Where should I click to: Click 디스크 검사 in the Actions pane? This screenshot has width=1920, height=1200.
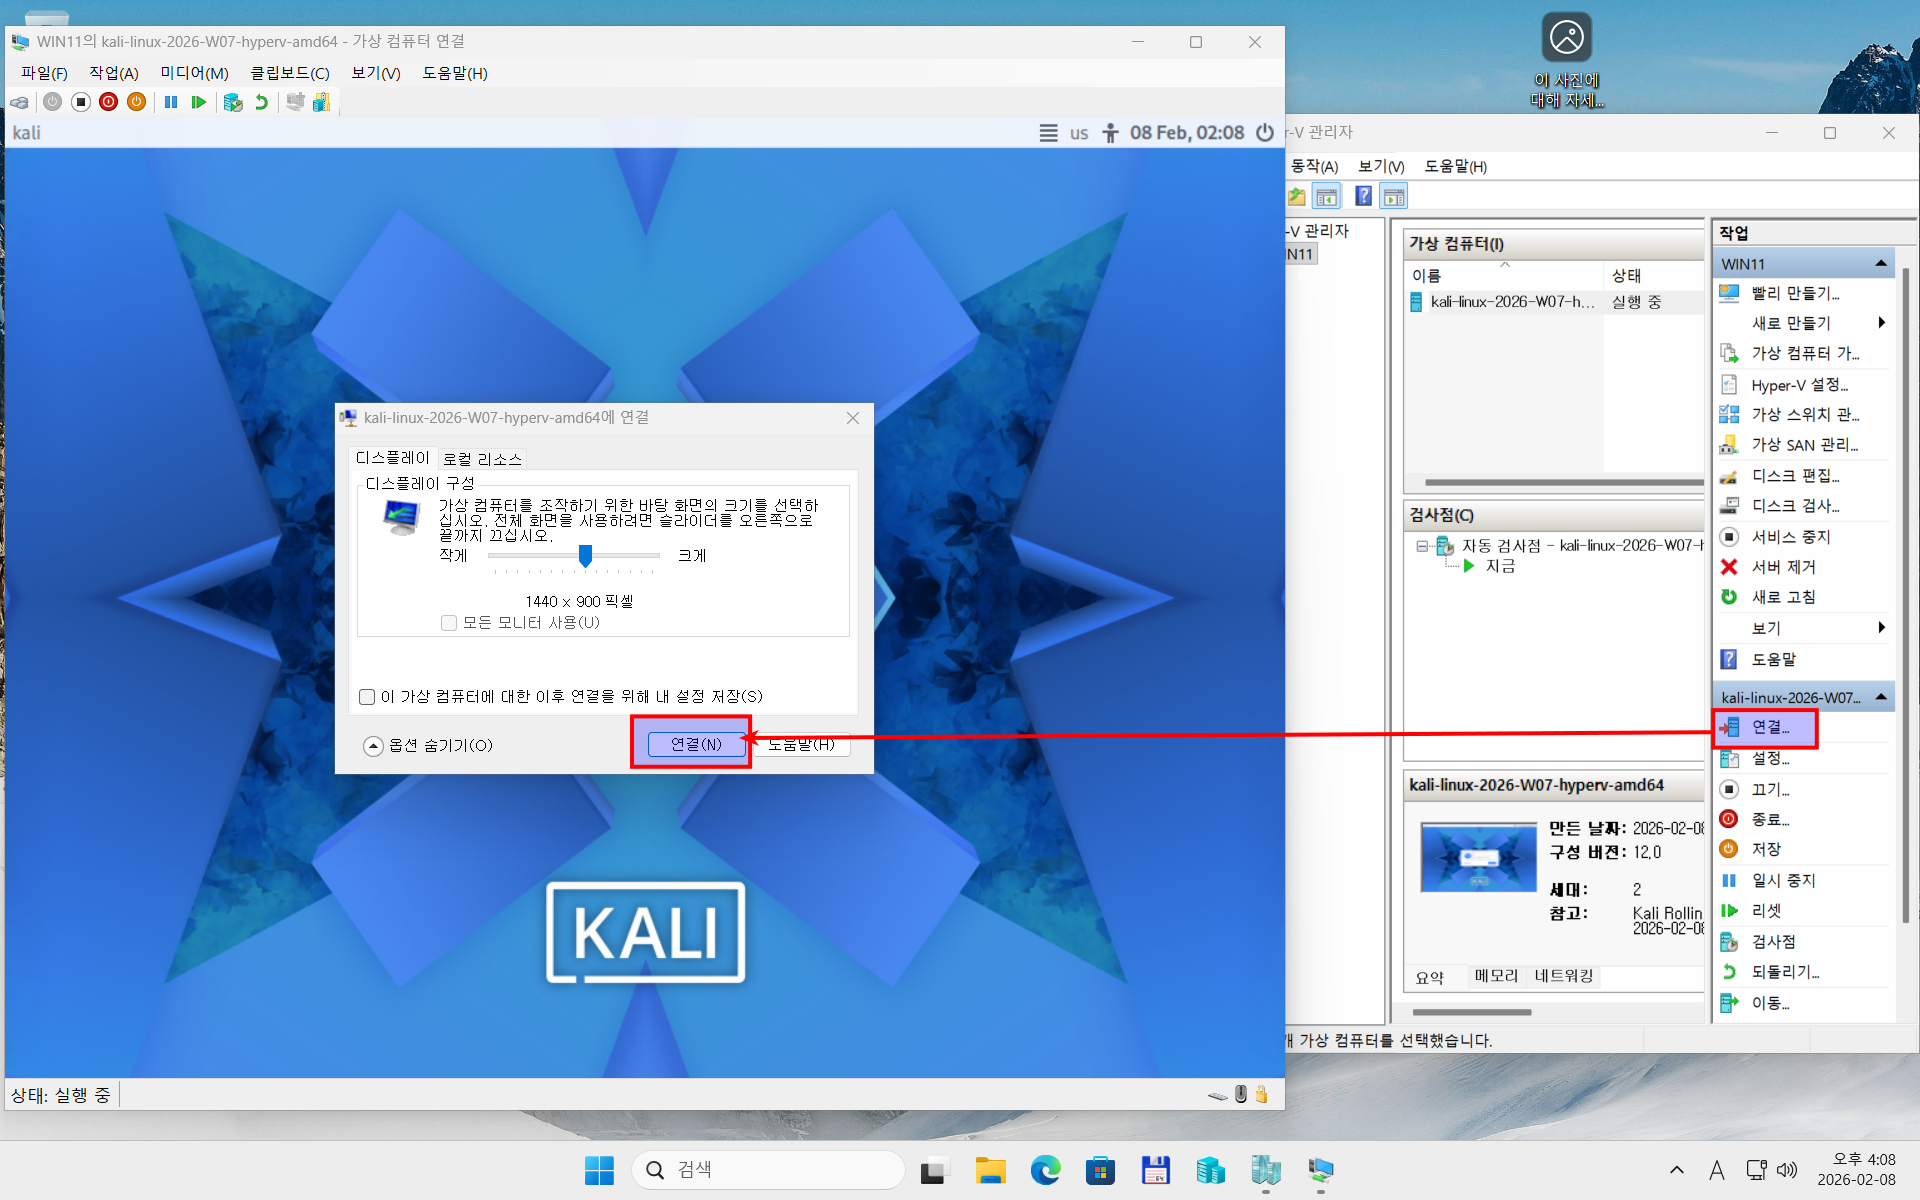click(1795, 506)
